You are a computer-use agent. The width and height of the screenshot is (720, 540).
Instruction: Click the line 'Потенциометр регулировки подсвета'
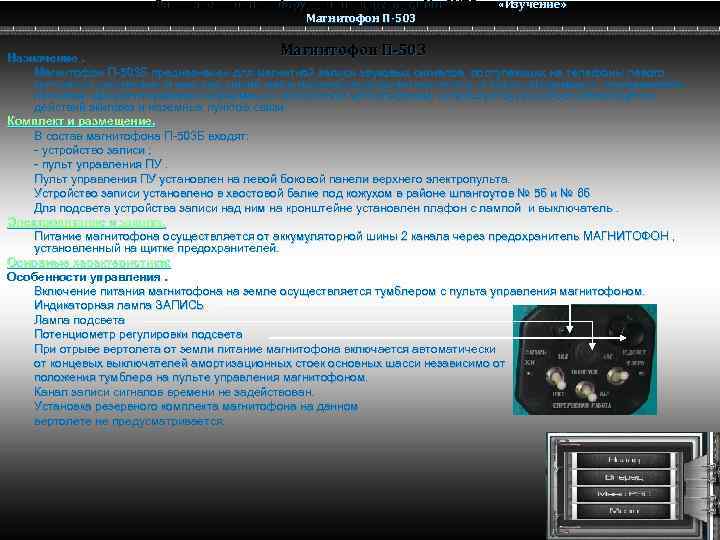pos(138,334)
